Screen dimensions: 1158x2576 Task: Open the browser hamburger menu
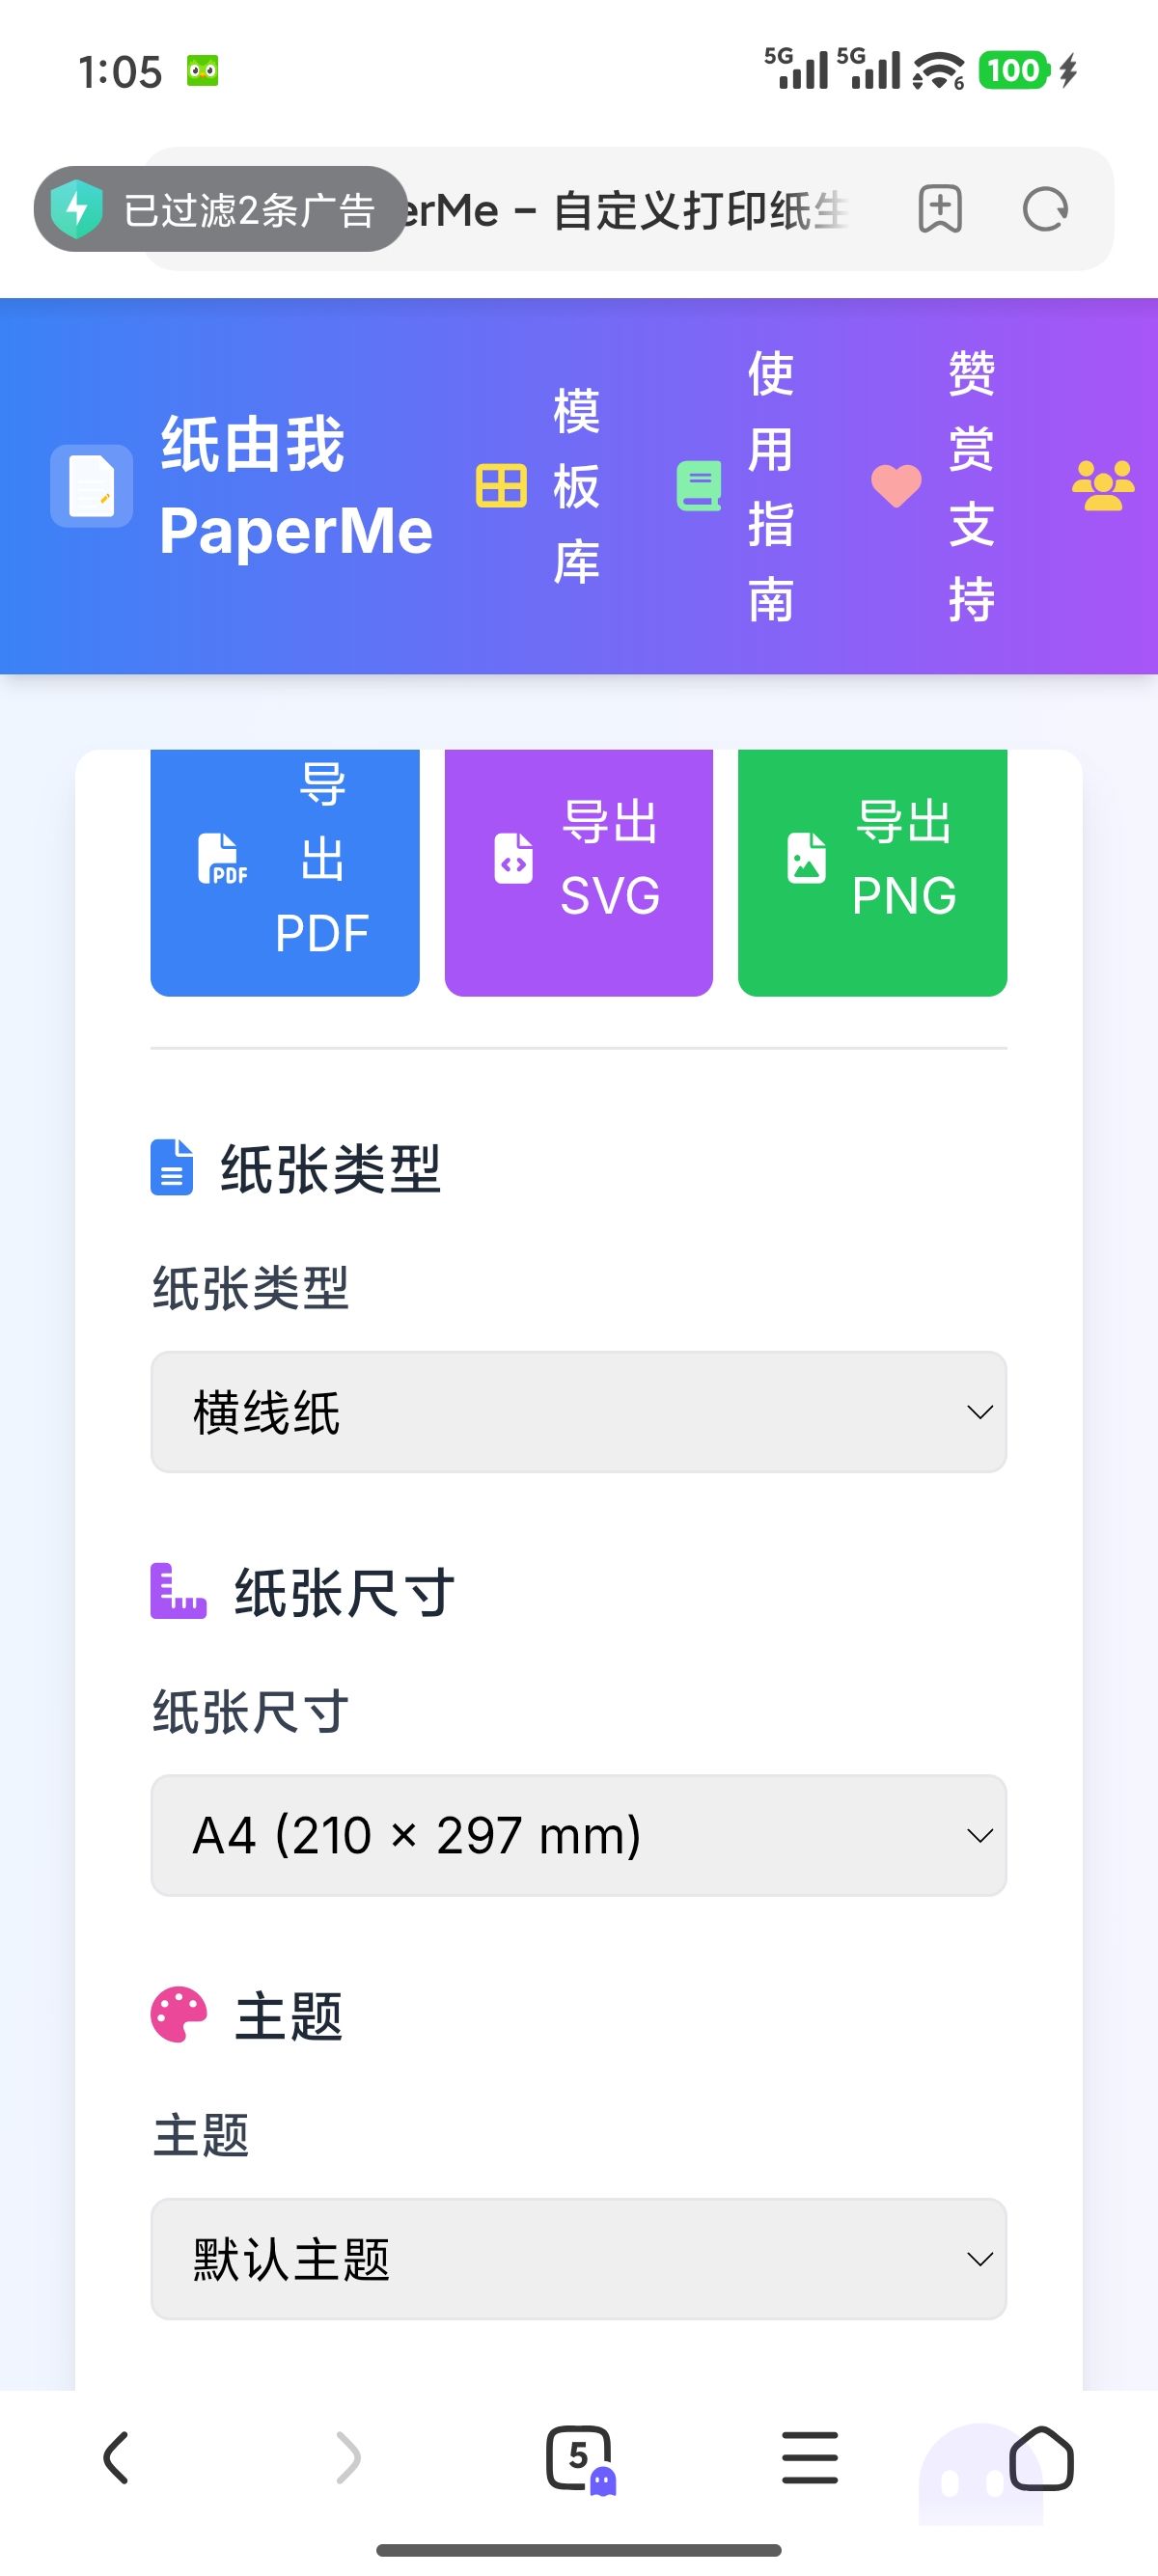pyautogui.click(x=809, y=2458)
